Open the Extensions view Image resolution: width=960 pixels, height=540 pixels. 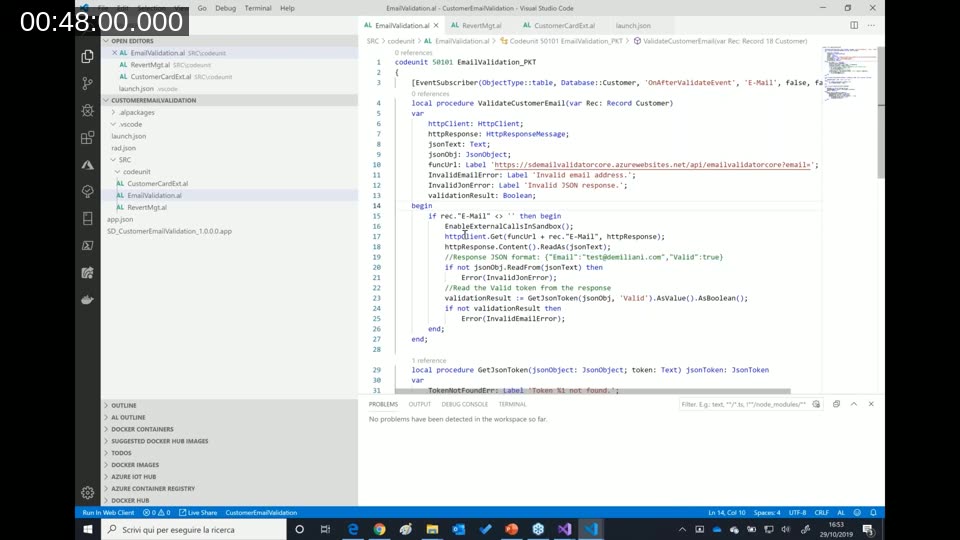[88, 137]
